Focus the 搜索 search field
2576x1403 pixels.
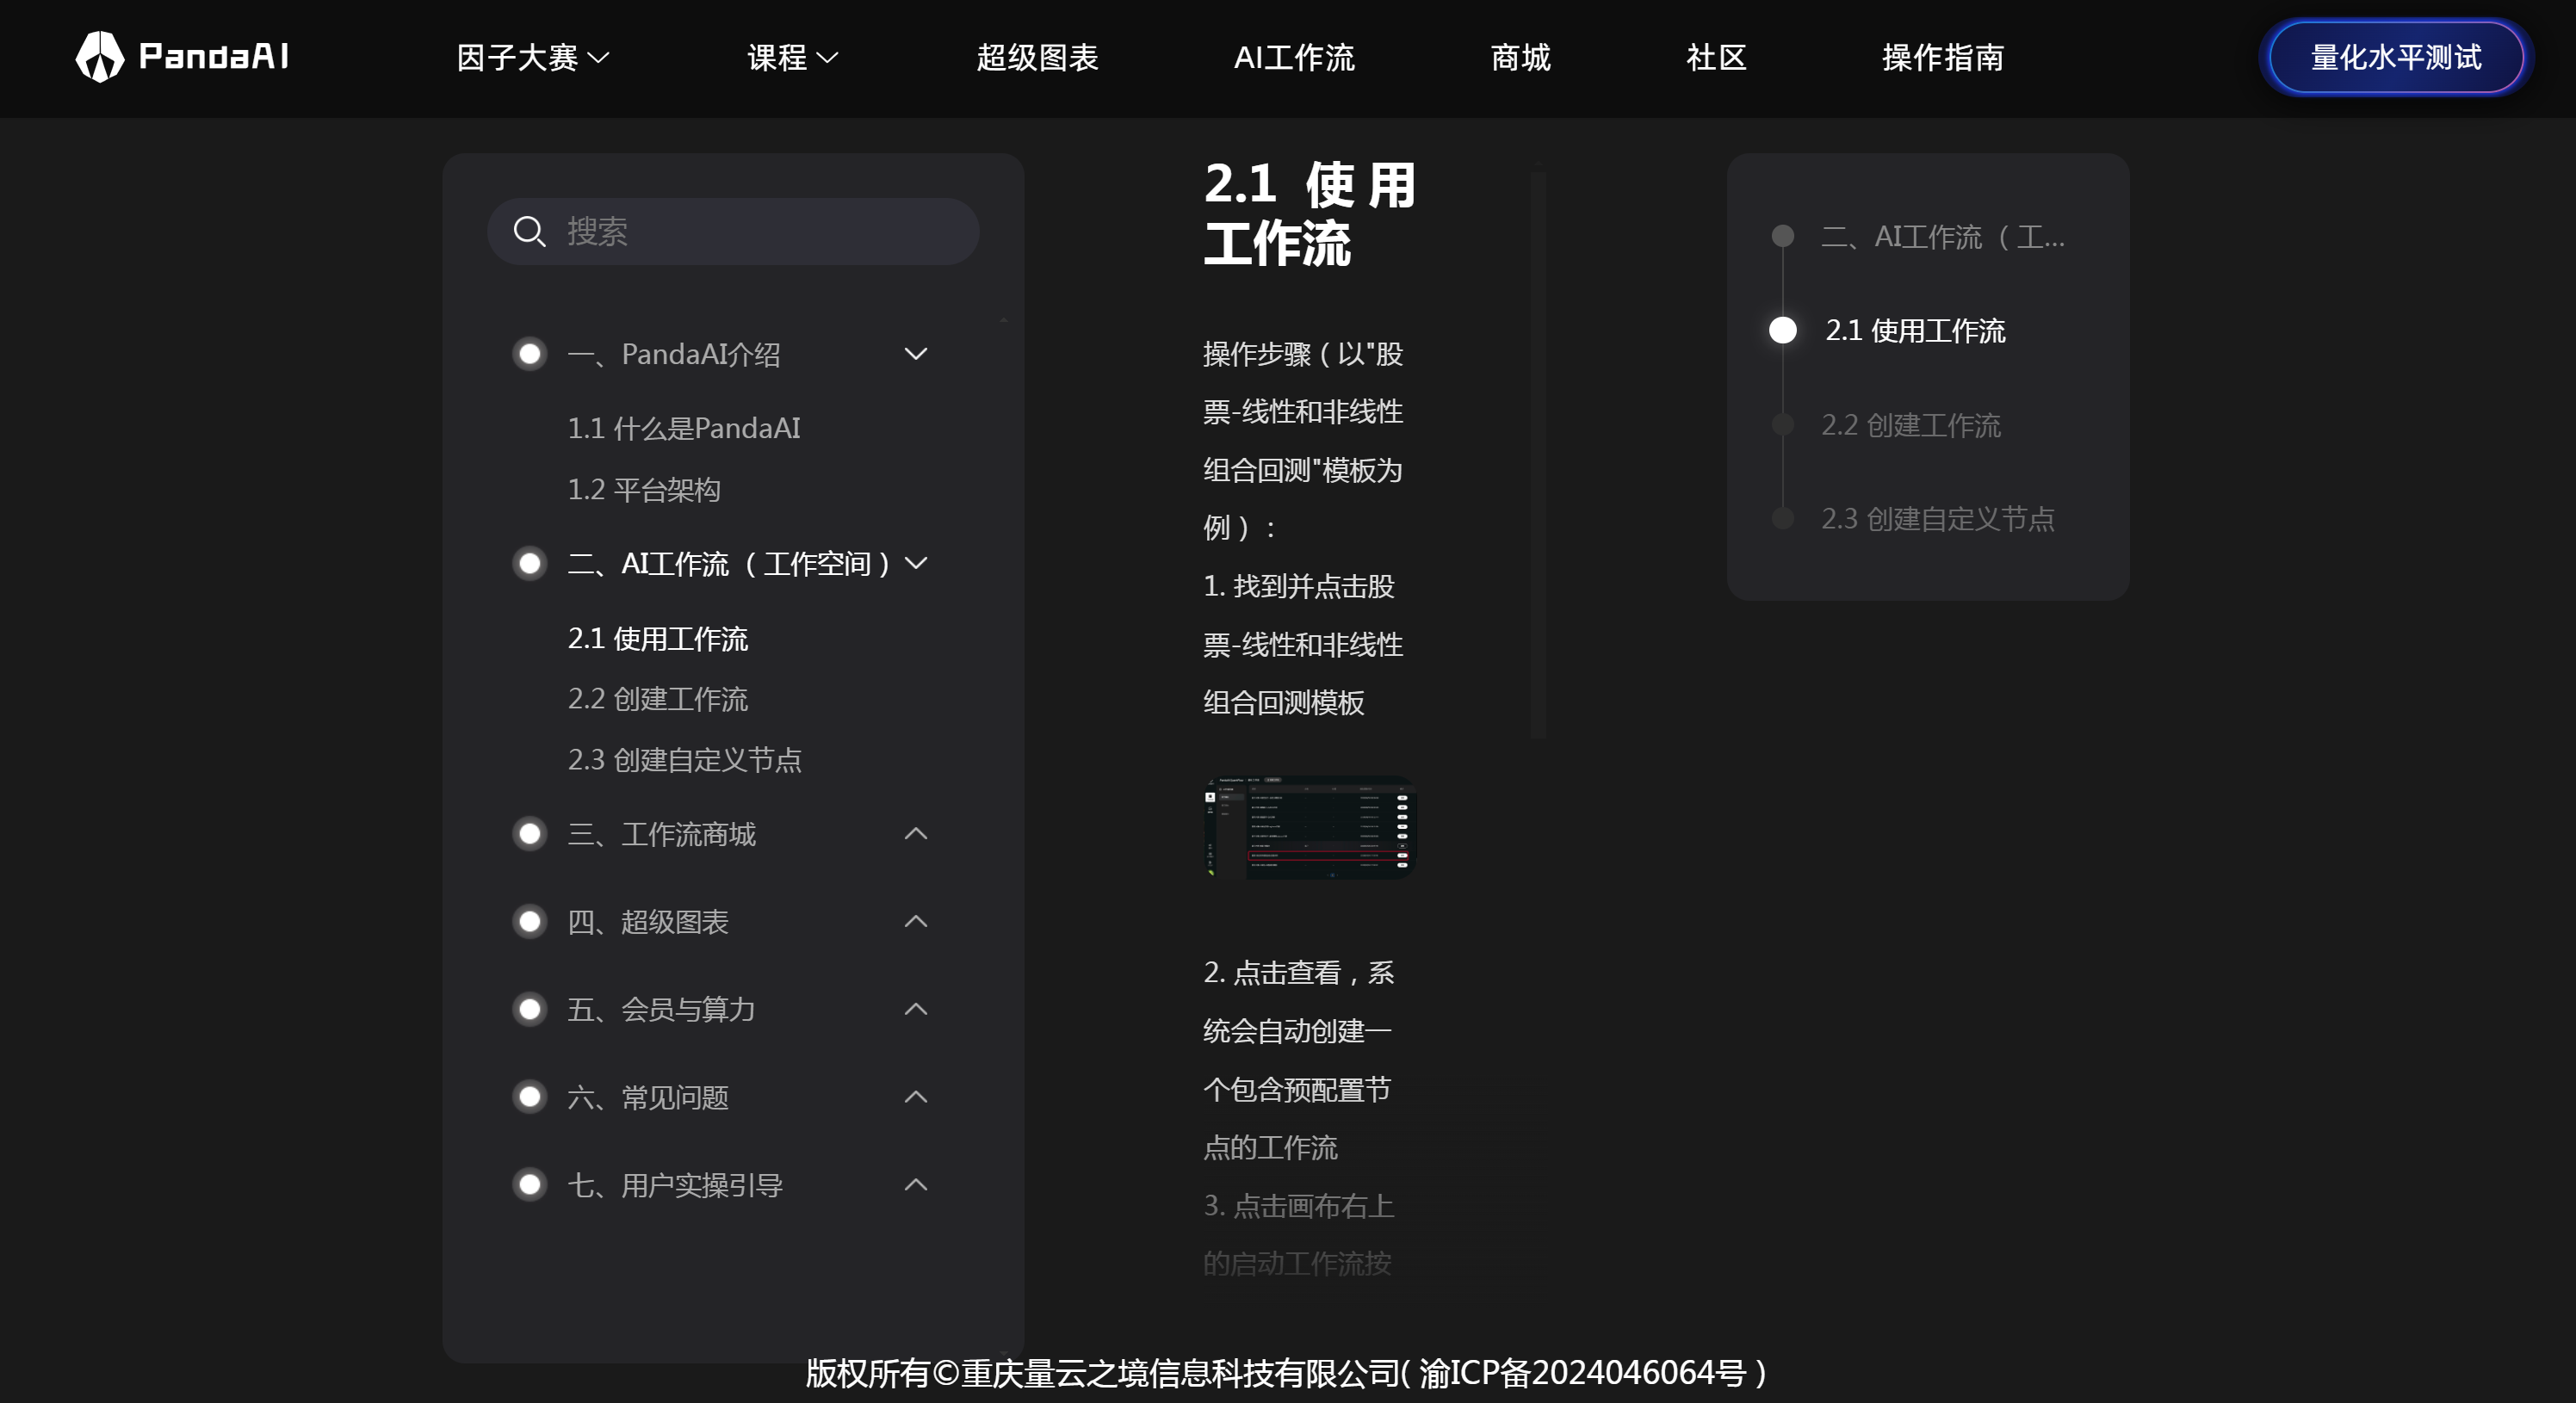point(733,231)
